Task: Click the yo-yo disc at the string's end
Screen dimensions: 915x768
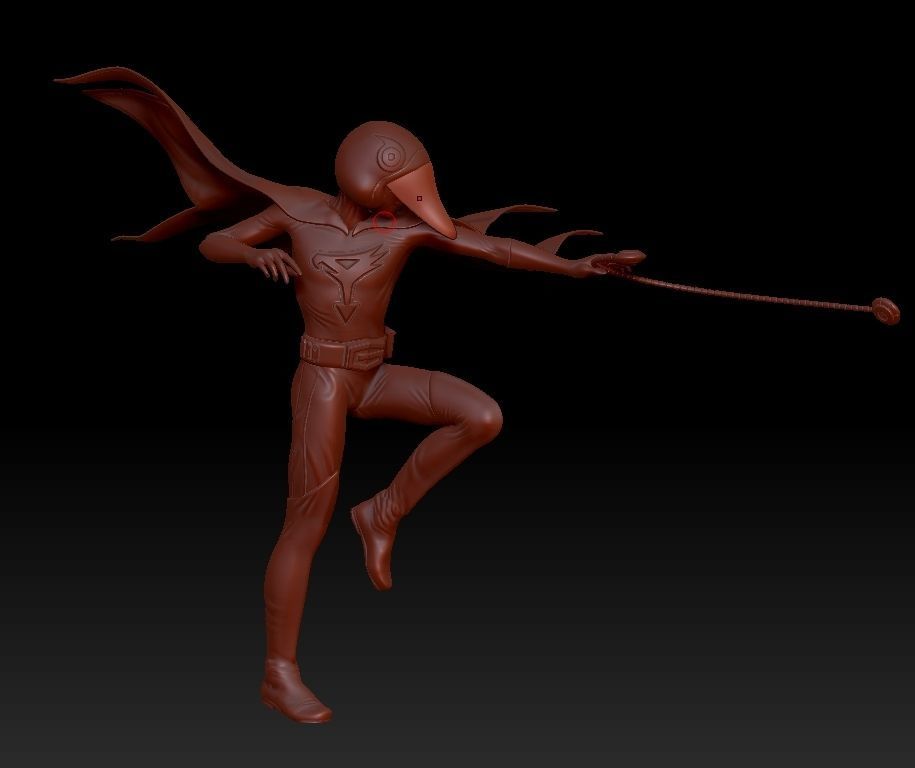Action: click(886, 310)
